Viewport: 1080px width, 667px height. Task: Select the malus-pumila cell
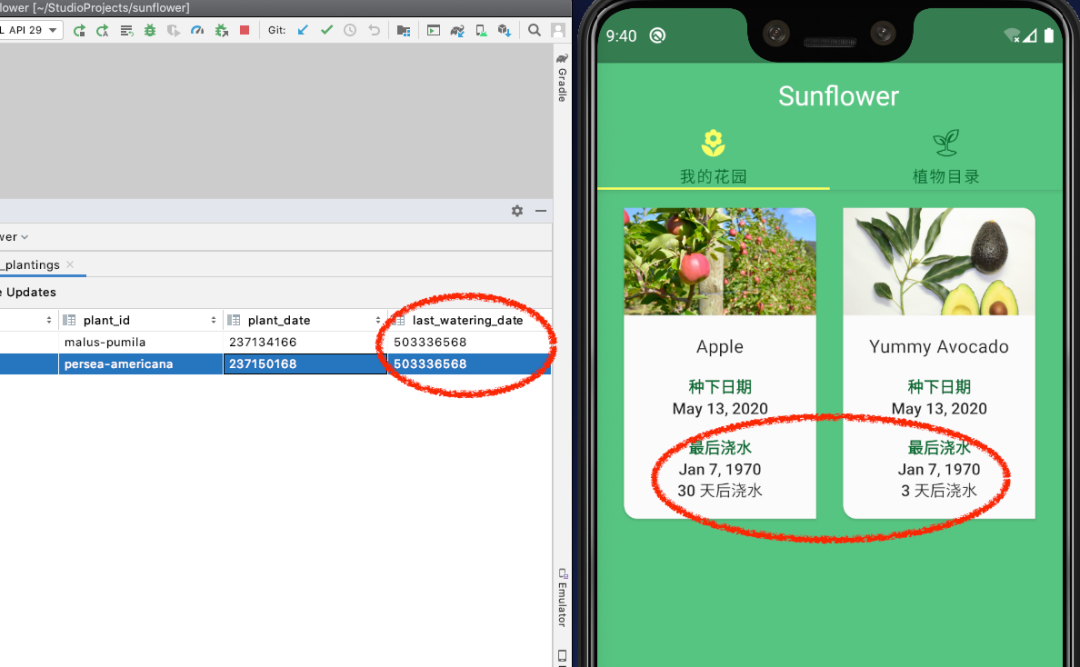tap(141, 342)
